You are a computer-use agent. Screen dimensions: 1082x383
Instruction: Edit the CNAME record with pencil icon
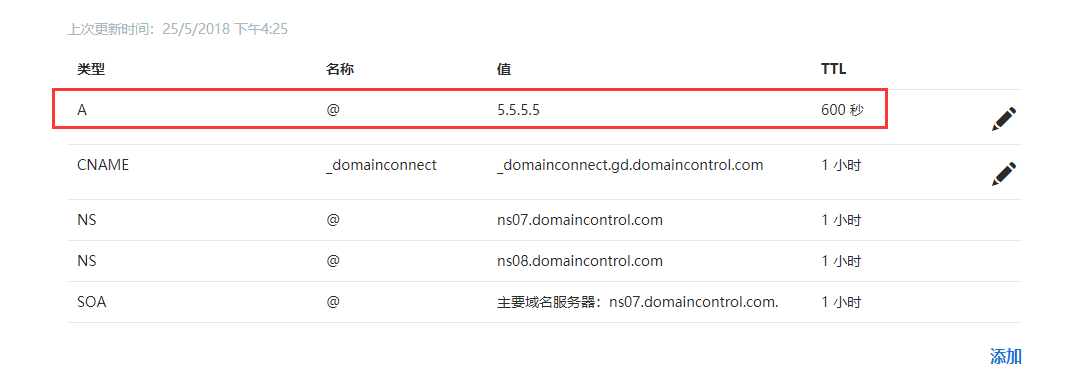1004,173
